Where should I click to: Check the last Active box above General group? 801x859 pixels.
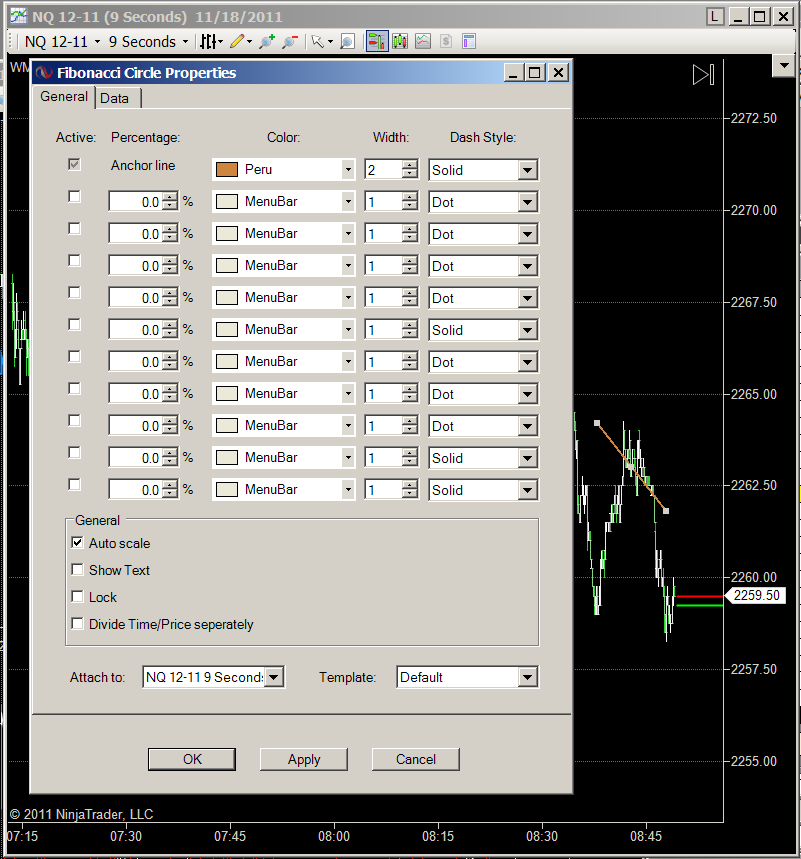(x=75, y=484)
